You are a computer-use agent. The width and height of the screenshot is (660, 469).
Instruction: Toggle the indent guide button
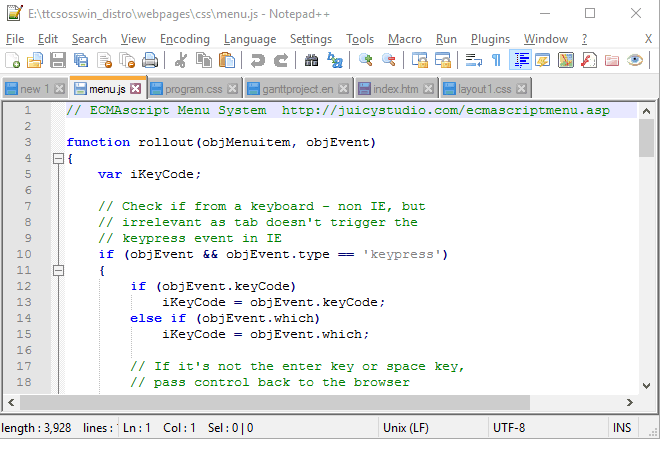pos(520,61)
